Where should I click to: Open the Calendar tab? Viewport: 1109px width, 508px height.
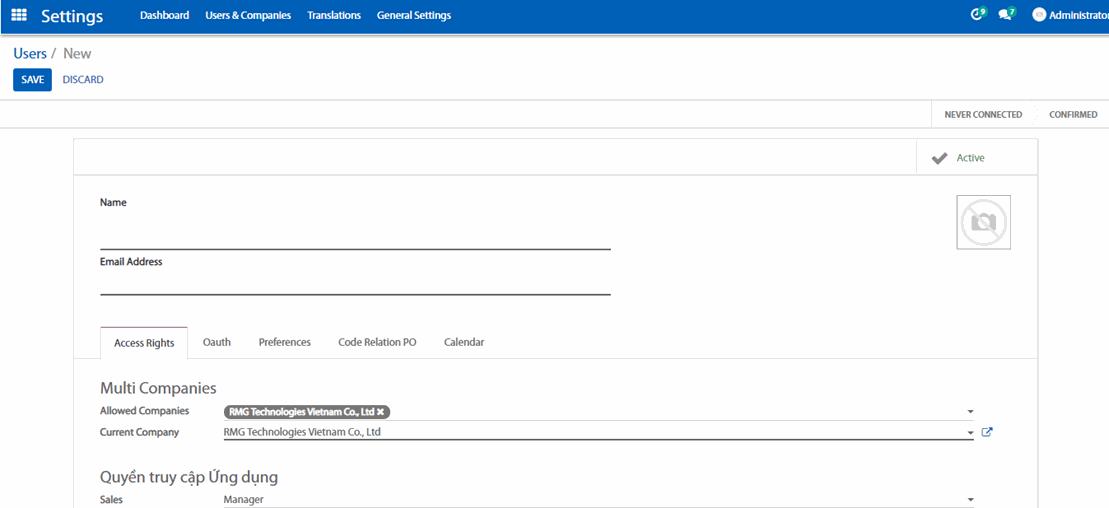(x=464, y=342)
